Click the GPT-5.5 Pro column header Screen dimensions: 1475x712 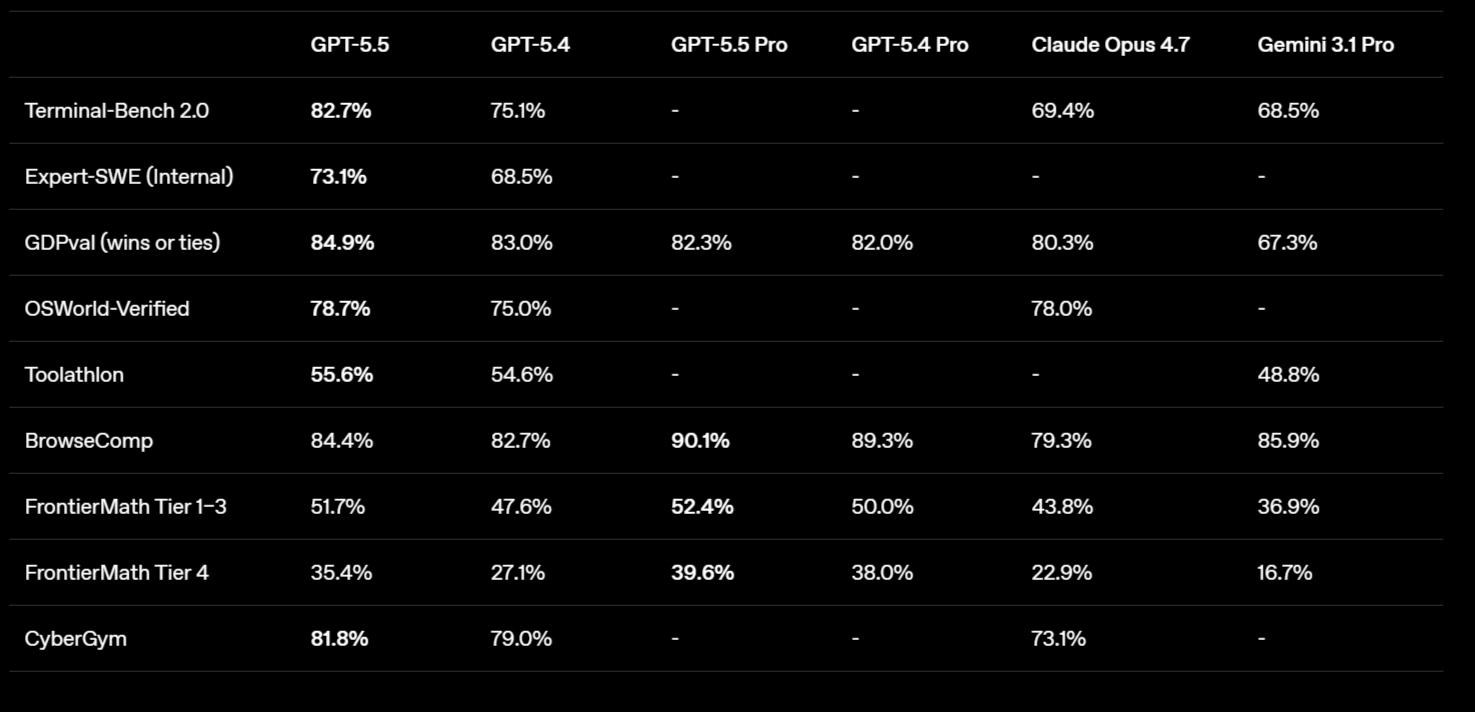click(729, 45)
